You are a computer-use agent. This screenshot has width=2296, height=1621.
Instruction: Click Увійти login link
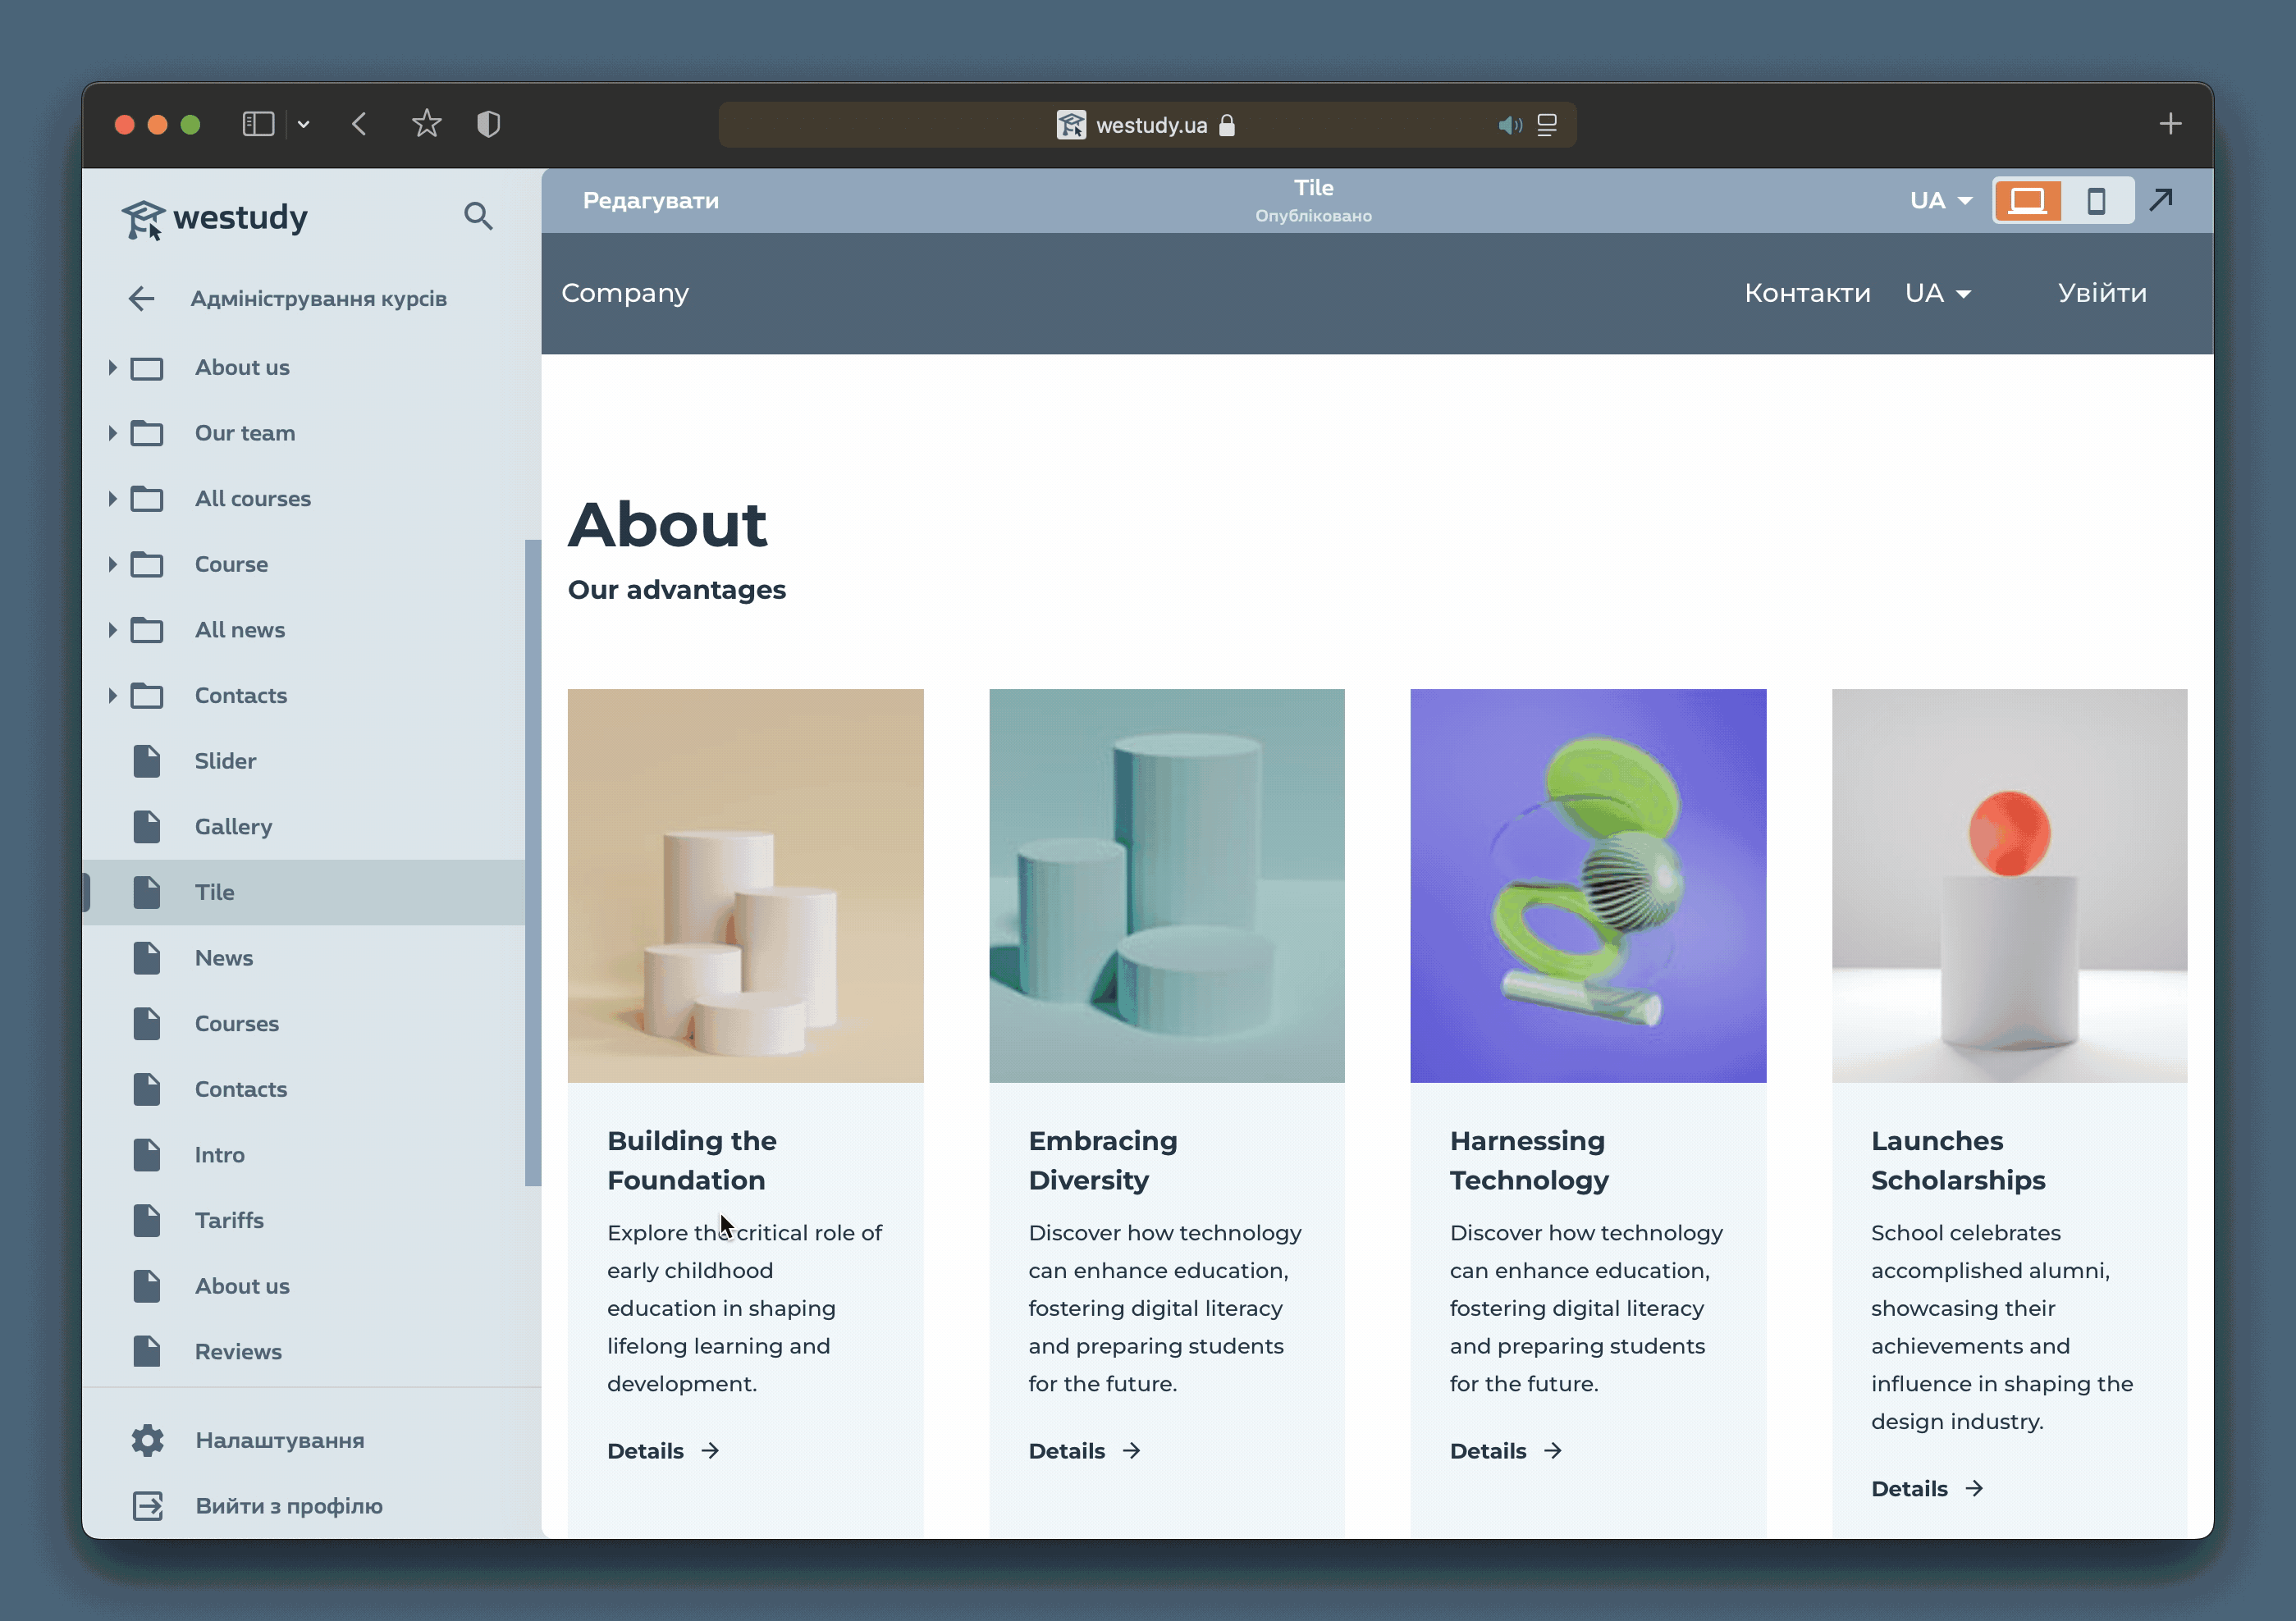(x=2102, y=293)
